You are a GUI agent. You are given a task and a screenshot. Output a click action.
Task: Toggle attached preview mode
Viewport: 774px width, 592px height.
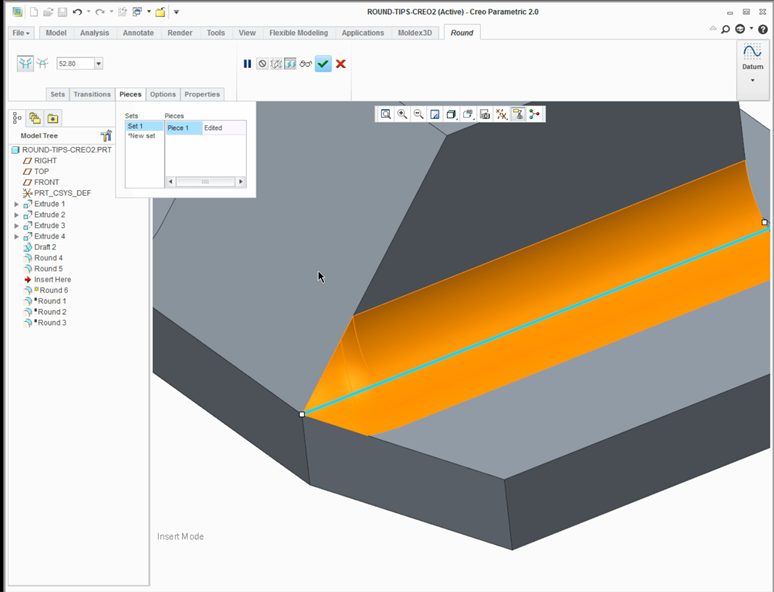pyautogui.click(x=290, y=64)
